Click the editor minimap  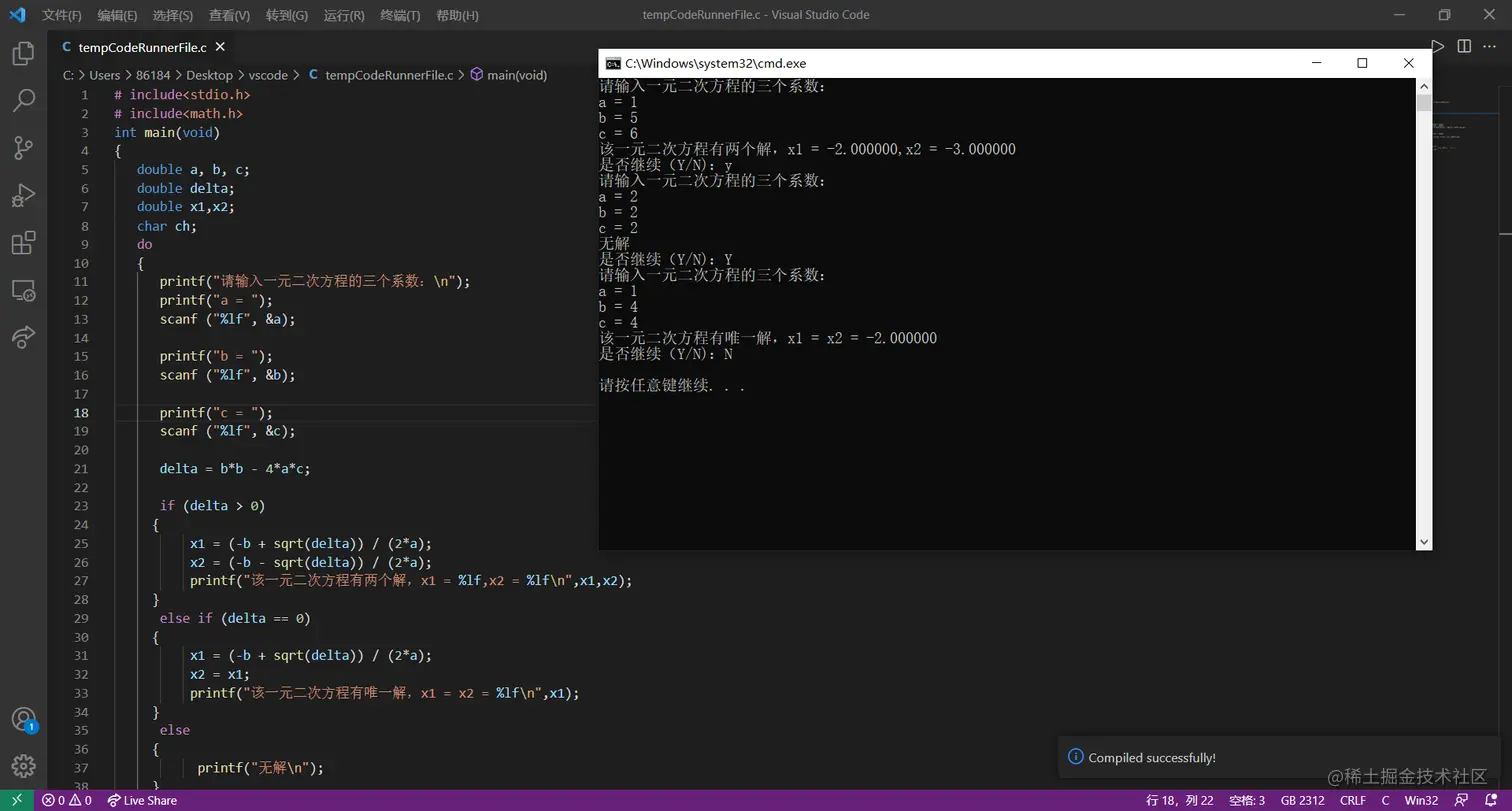pos(1465,125)
